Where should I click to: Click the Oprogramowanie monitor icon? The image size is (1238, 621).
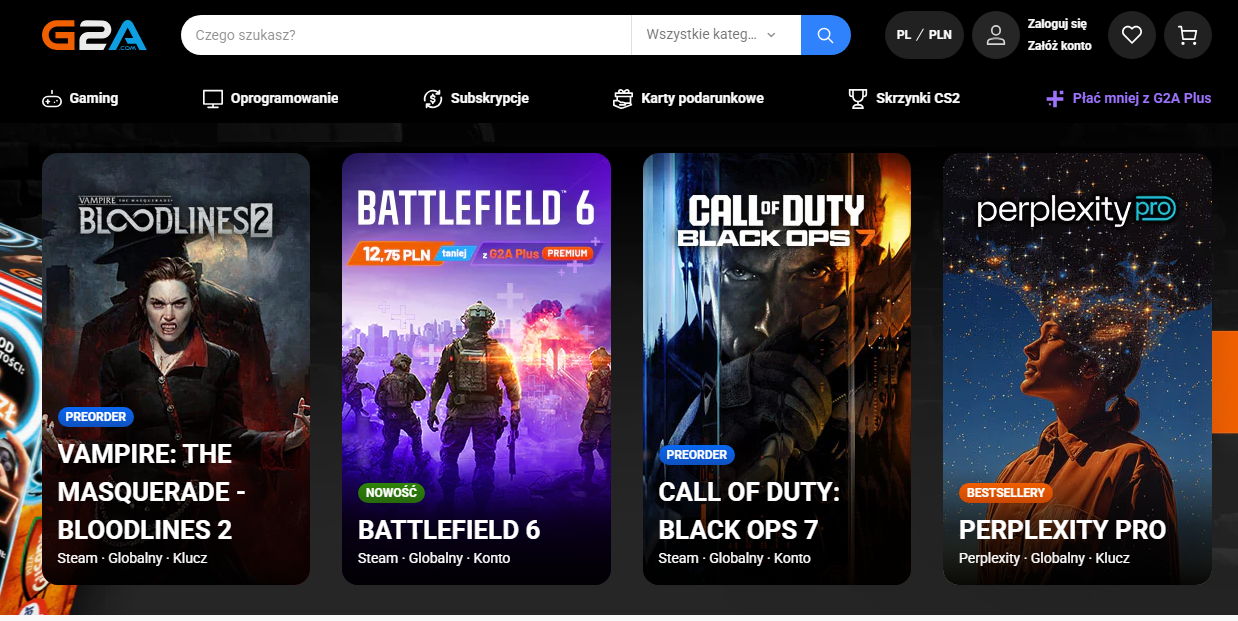point(212,99)
